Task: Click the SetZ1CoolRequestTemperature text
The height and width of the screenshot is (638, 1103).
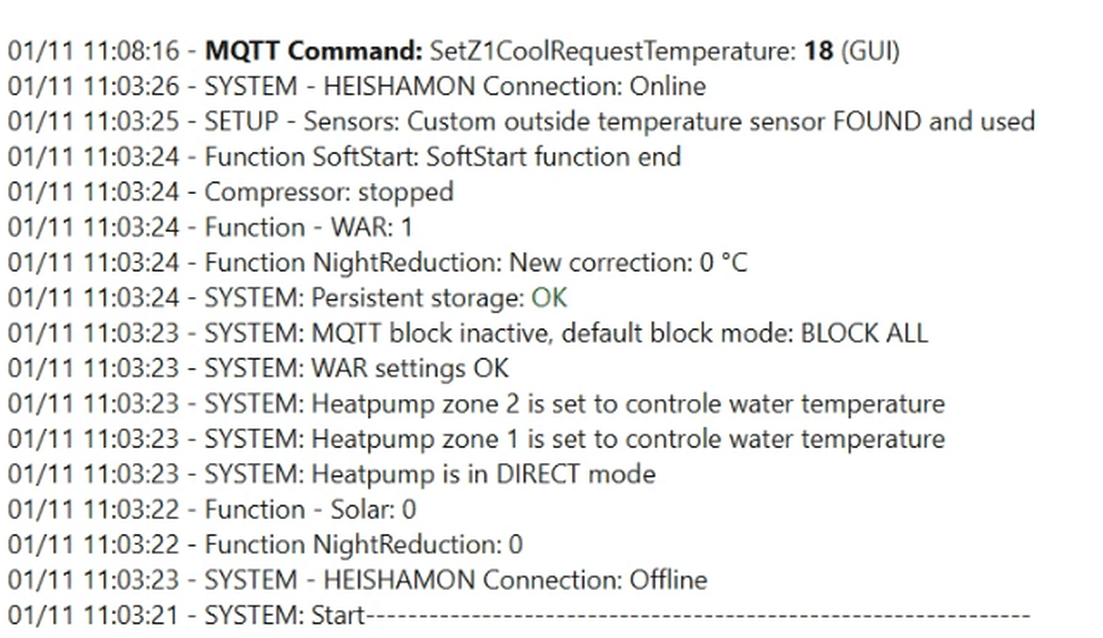Action: coord(613,51)
